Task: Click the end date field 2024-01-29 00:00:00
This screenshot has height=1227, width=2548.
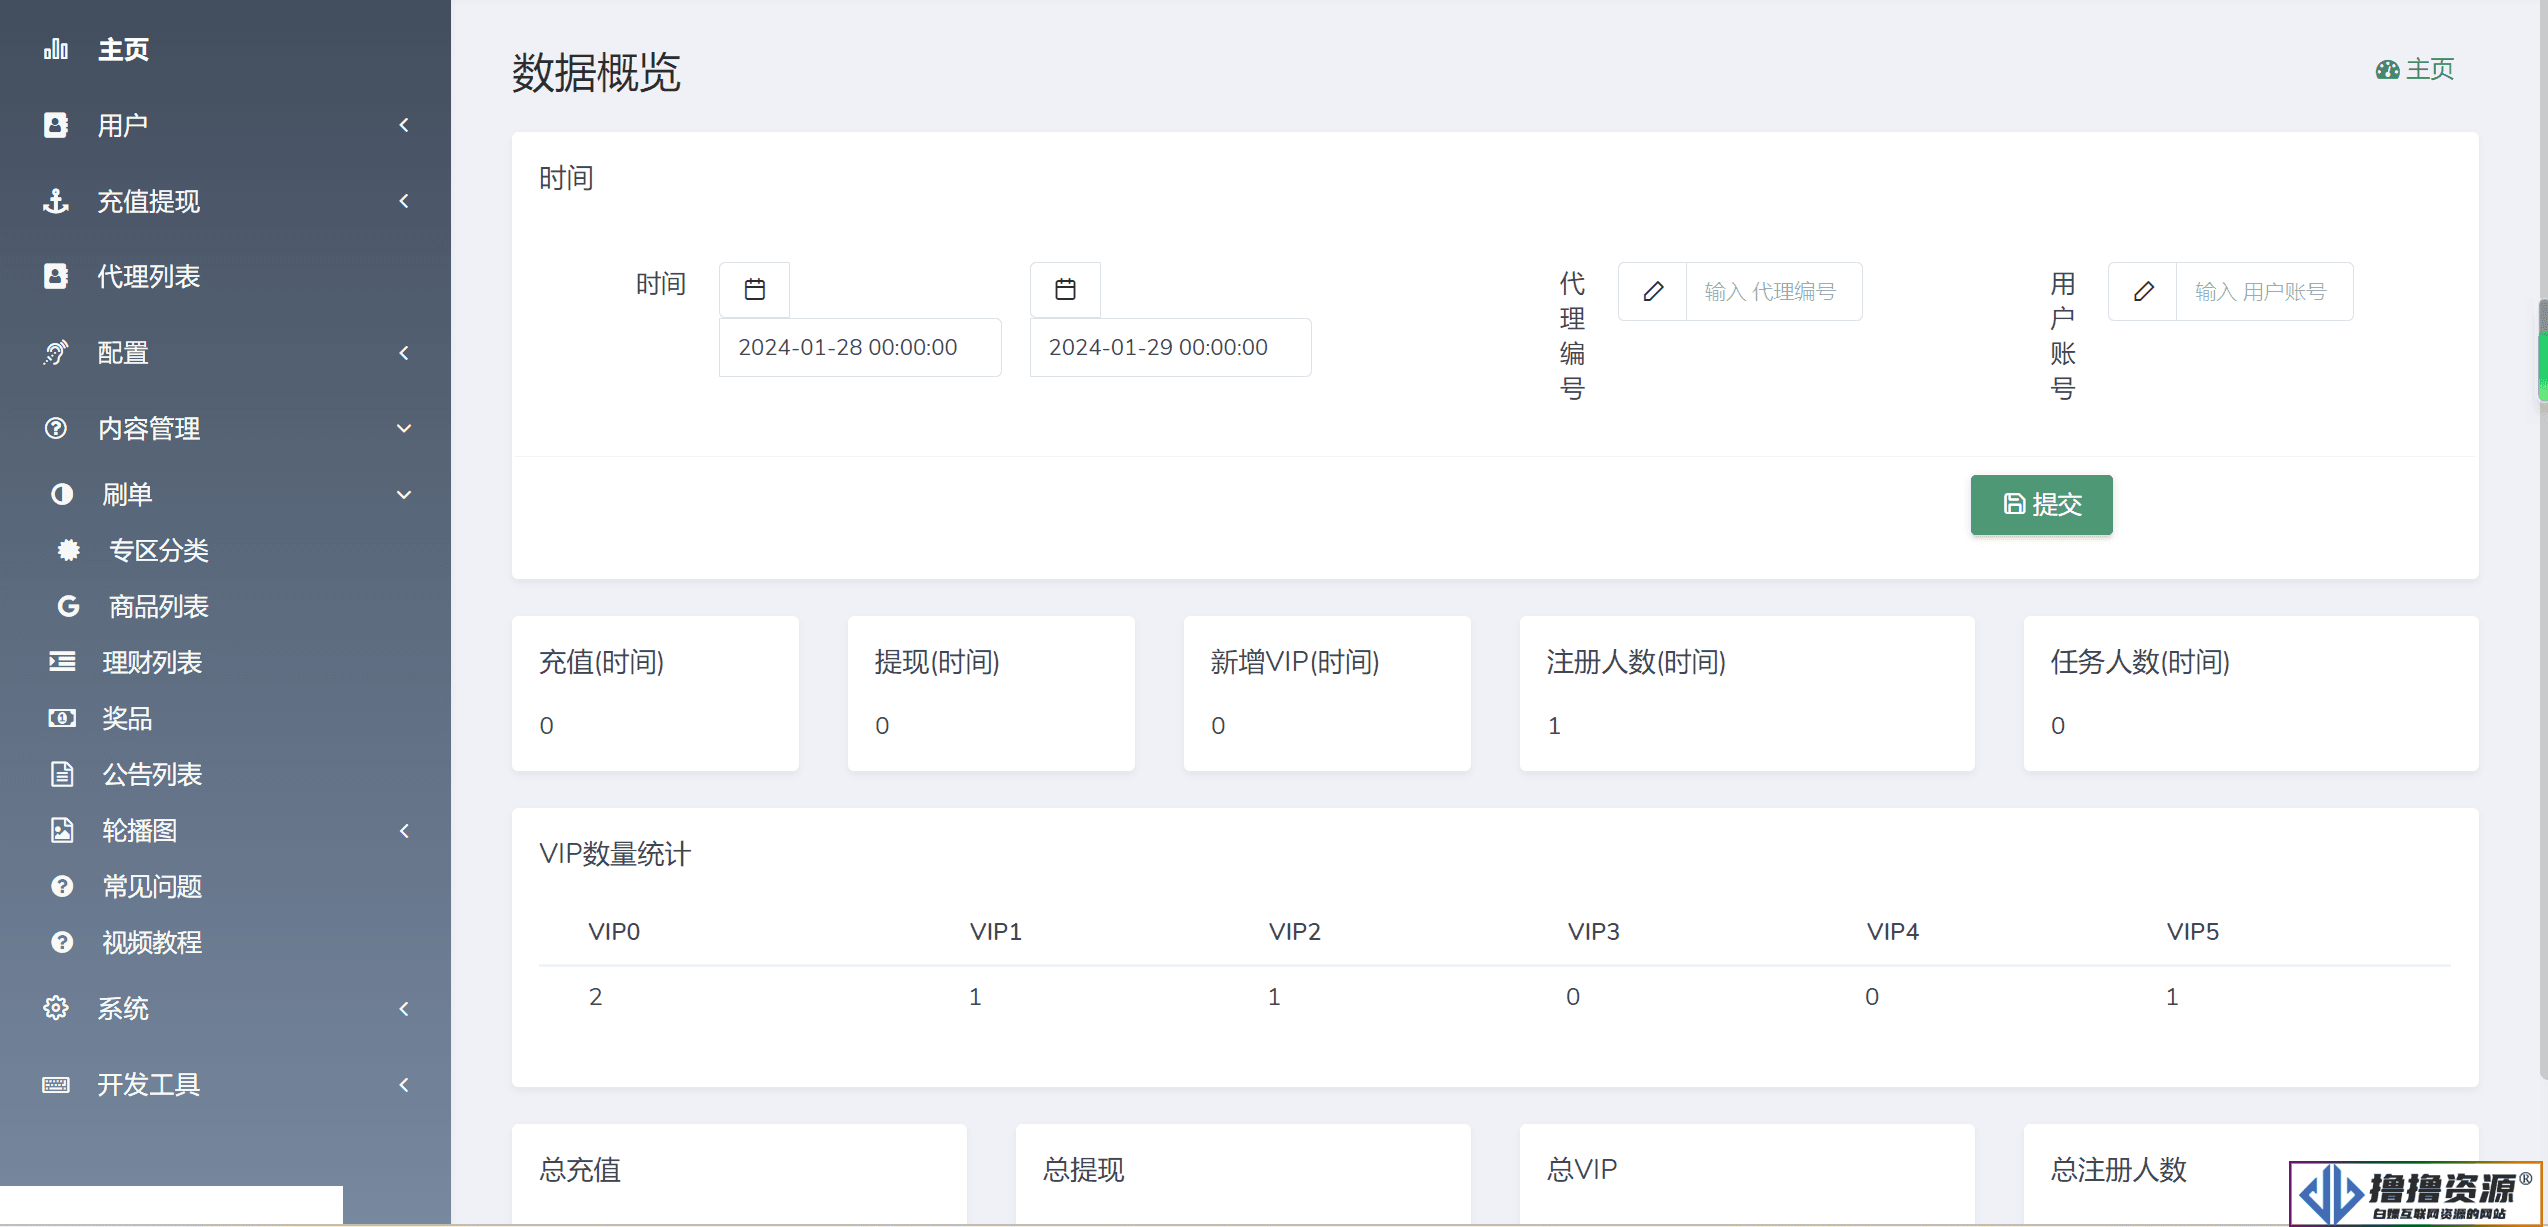Action: click(x=1171, y=347)
